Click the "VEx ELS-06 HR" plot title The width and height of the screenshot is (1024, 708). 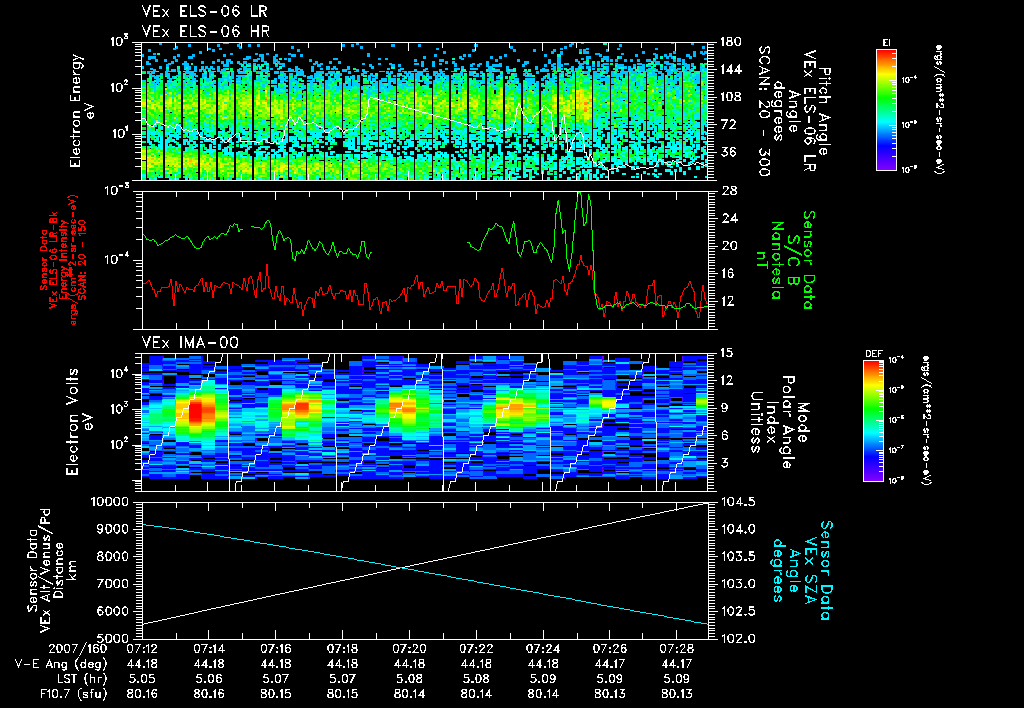(205, 31)
